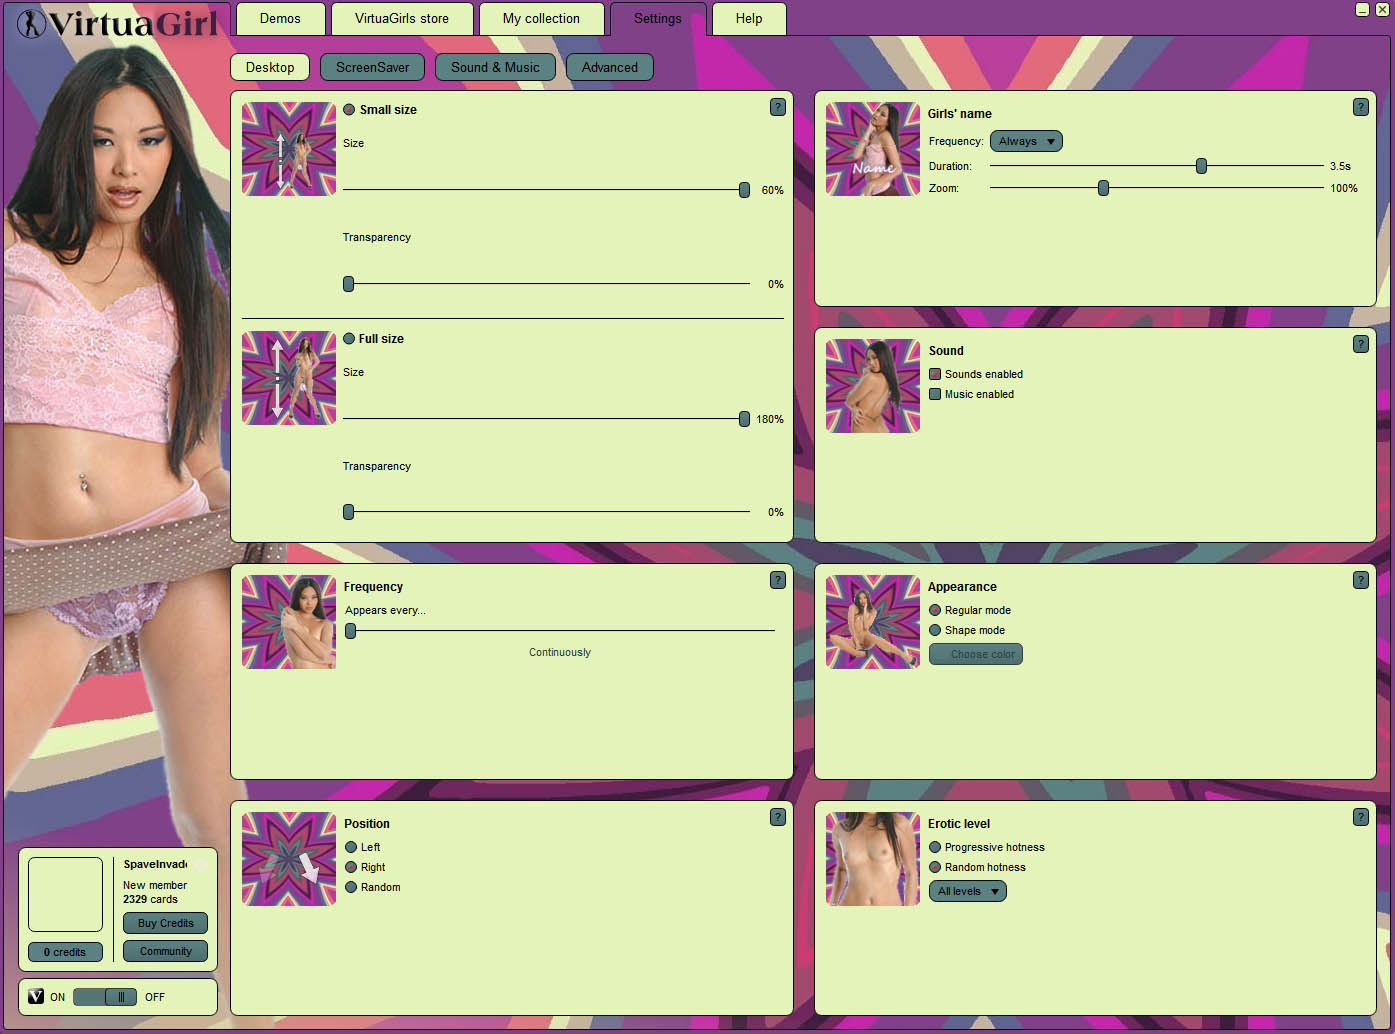
Task: Click the Appearance panel help icon
Action: 1360,580
